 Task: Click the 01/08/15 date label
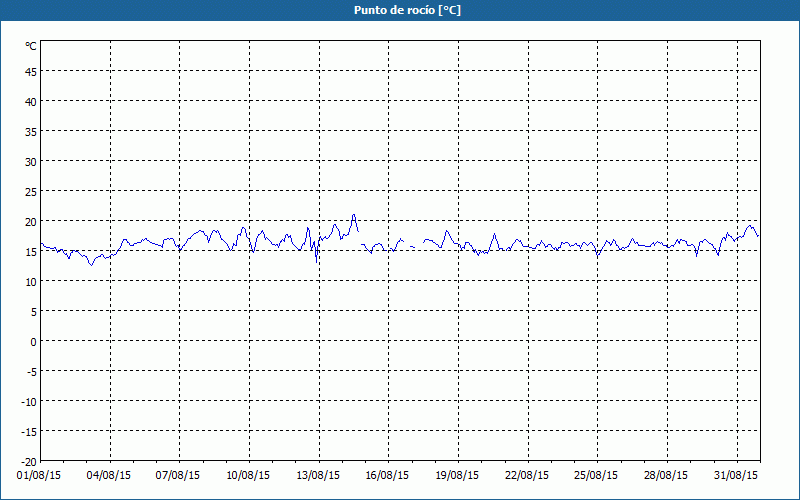[x=39, y=476]
